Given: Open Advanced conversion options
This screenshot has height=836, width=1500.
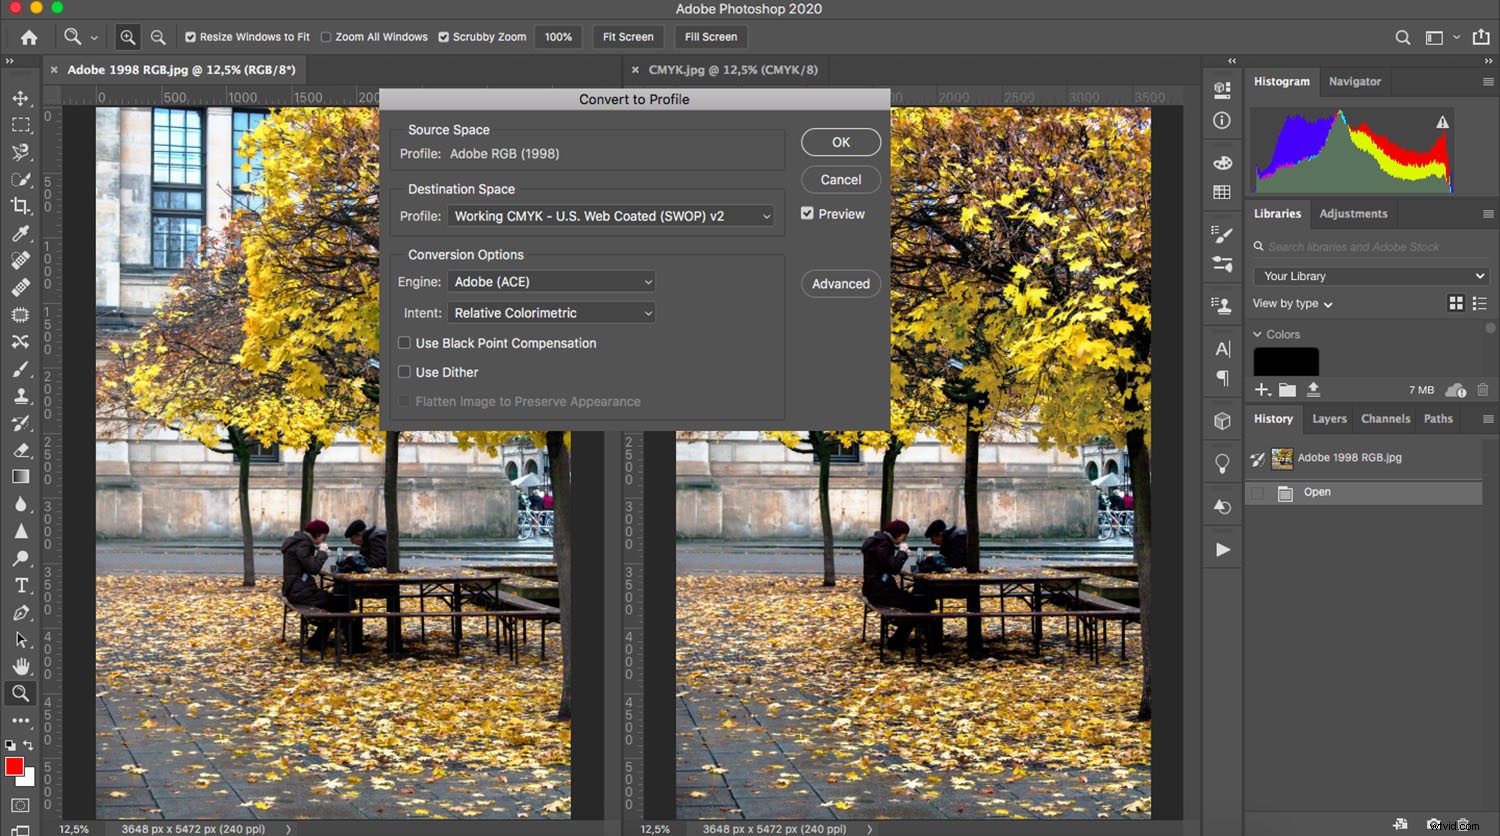Looking at the screenshot, I should pyautogui.click(x=840, y=283).
